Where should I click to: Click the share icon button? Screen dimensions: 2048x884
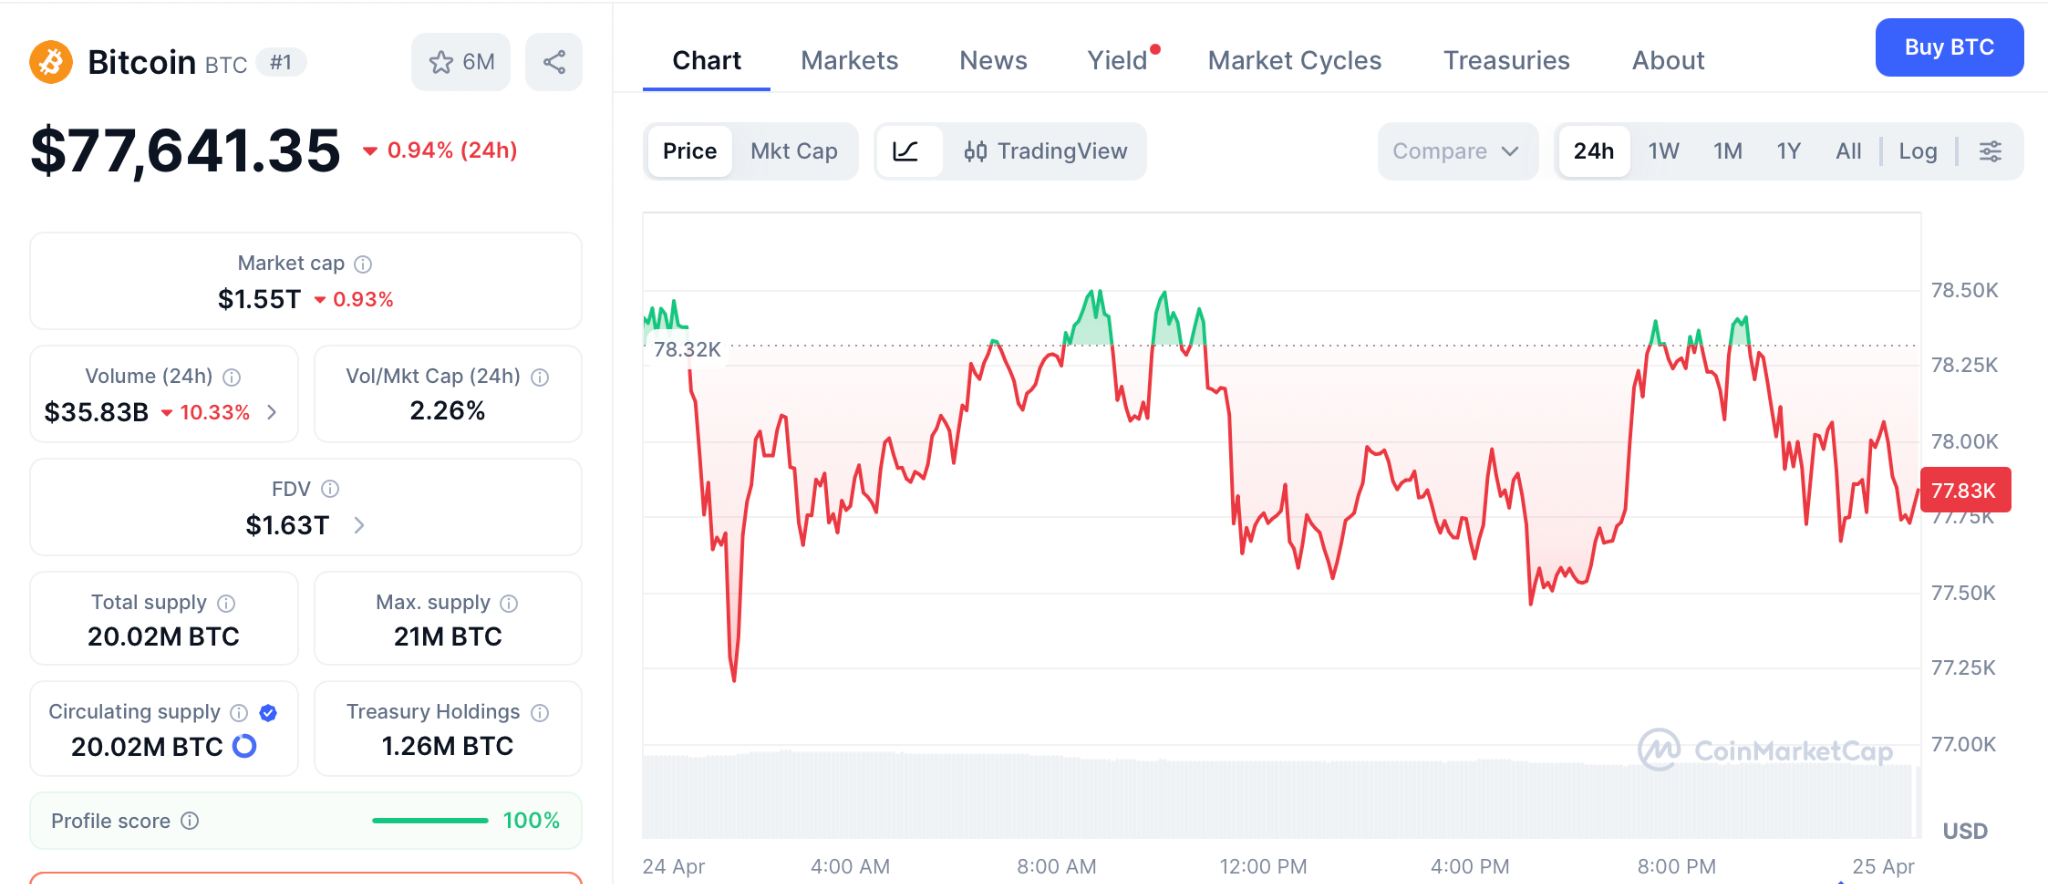(x=554, y=62)
